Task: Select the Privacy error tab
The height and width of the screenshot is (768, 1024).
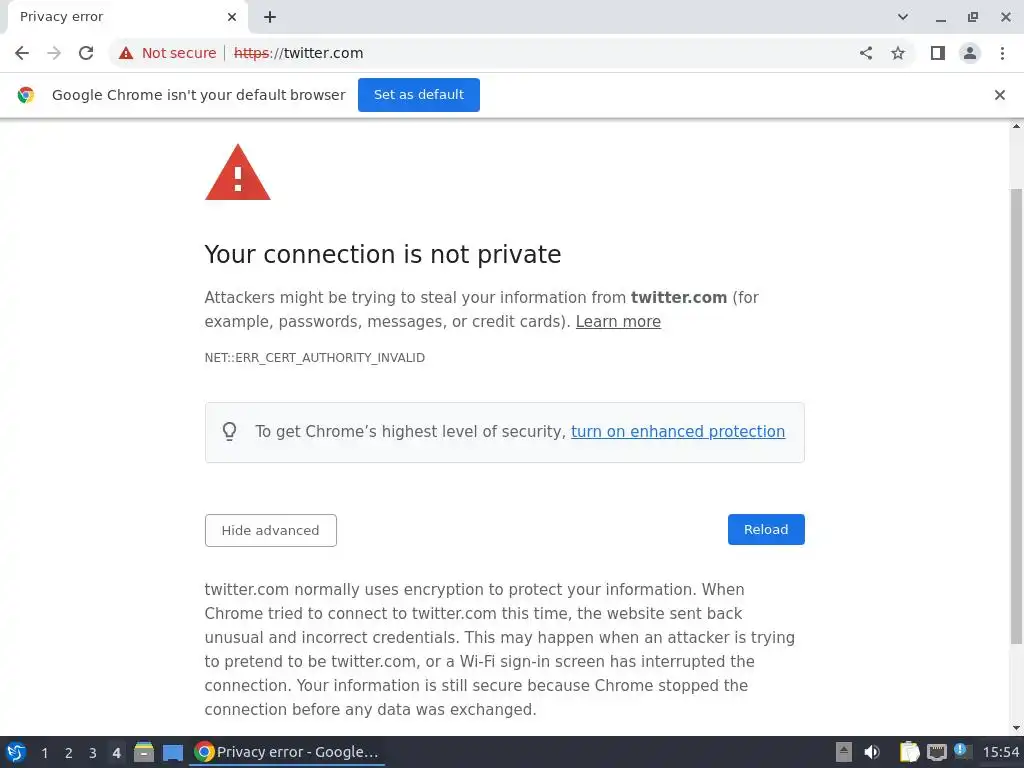Action: (x=110, y=17)
